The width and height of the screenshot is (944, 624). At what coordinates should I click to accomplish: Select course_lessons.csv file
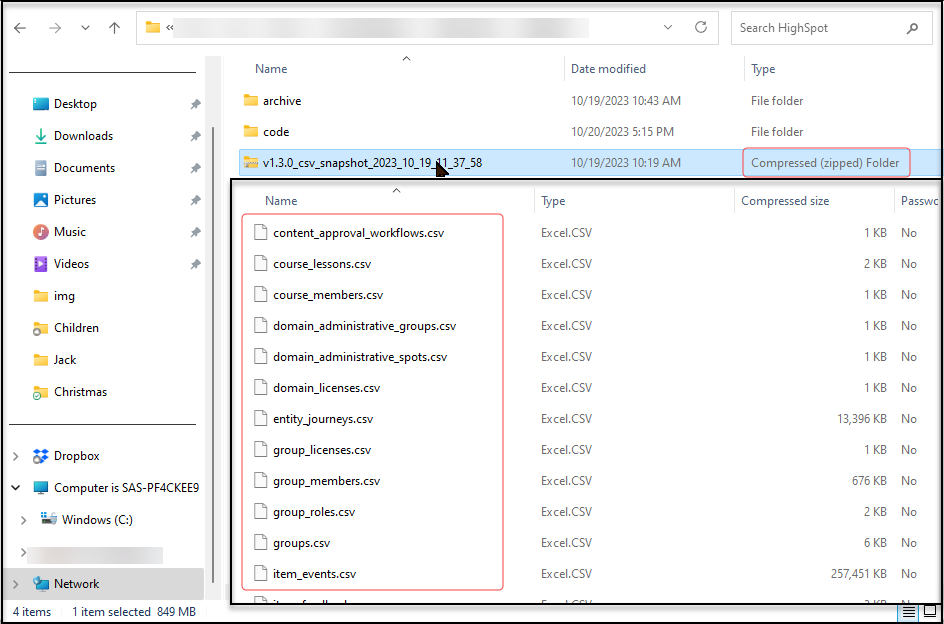click(x=322, y=264)
